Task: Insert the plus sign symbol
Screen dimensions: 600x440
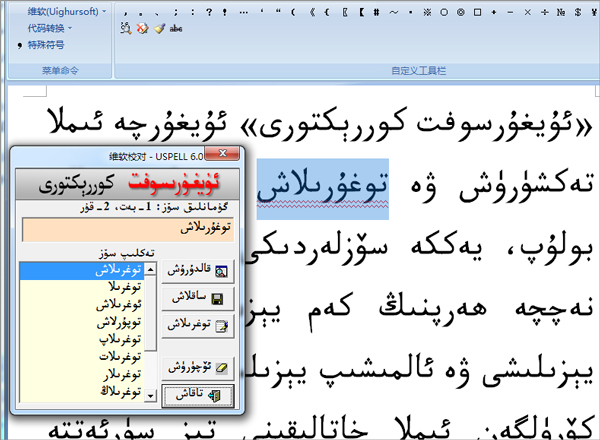Action: point(494,13)
